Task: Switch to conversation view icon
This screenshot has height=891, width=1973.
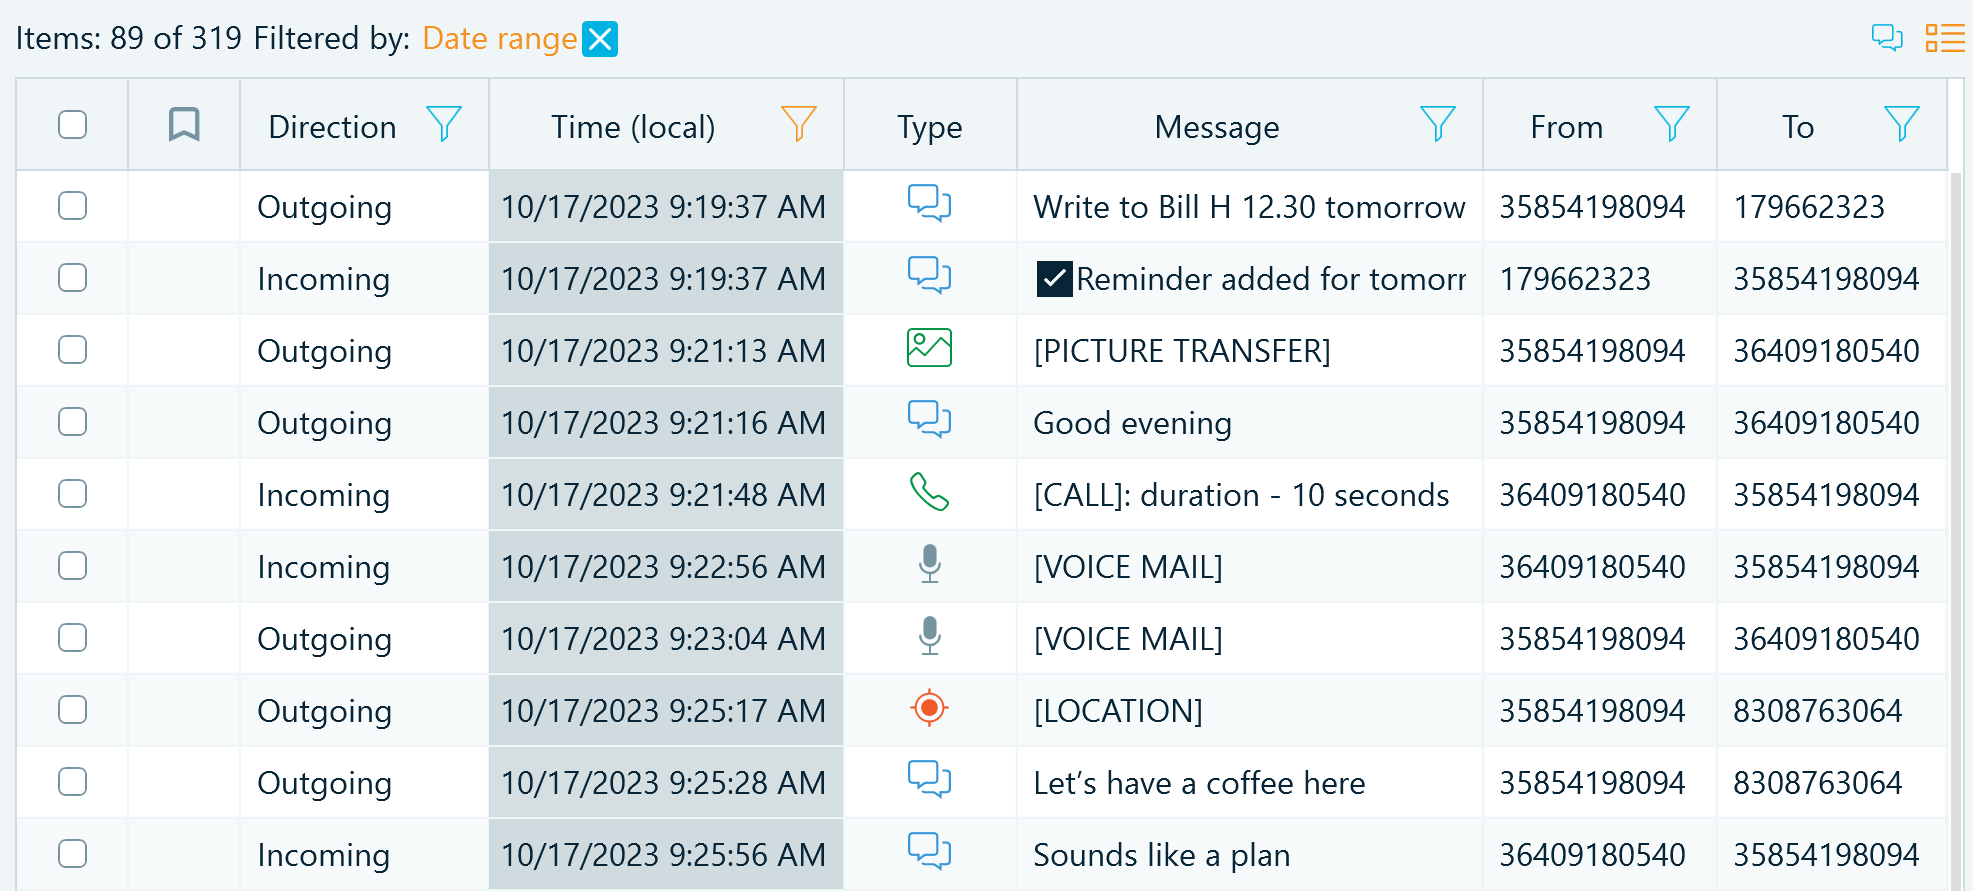Action: click(x=1886, y=38)
